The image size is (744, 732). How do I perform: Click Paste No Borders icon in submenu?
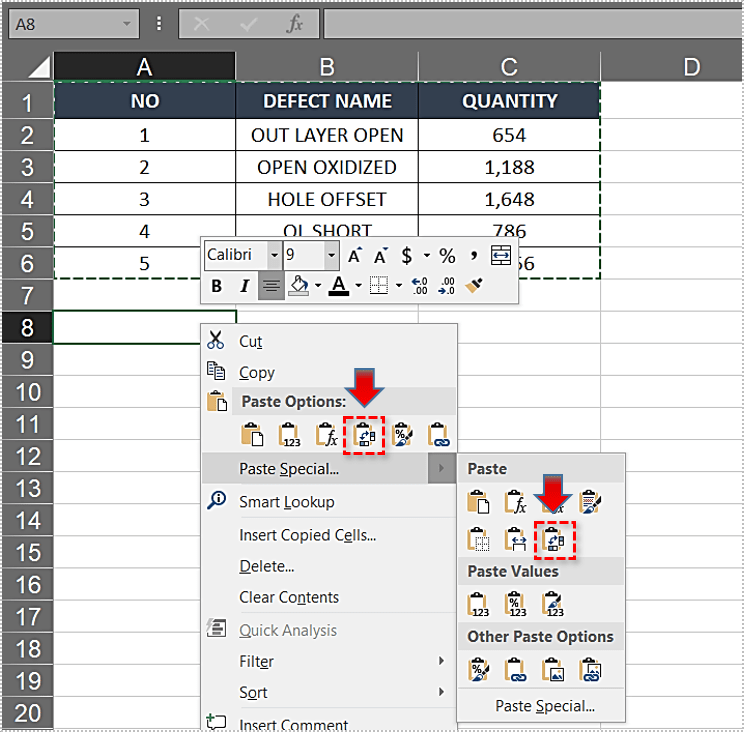coord(478,540)
